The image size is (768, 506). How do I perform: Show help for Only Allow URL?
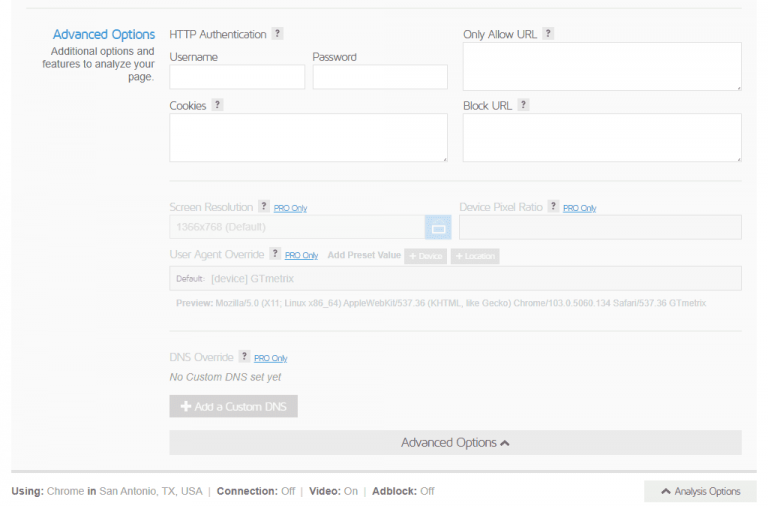(548, 33)
